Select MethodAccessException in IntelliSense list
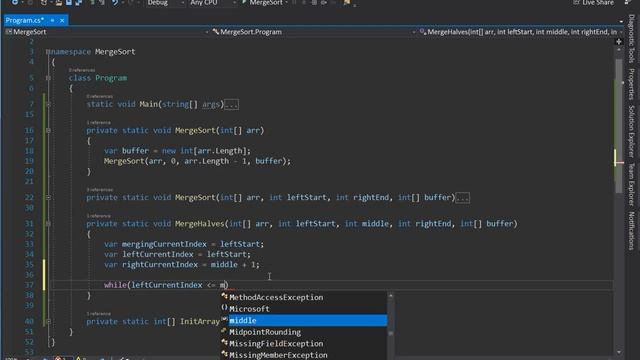This screenshot has width=640, height=360. (x=304, y=297)
